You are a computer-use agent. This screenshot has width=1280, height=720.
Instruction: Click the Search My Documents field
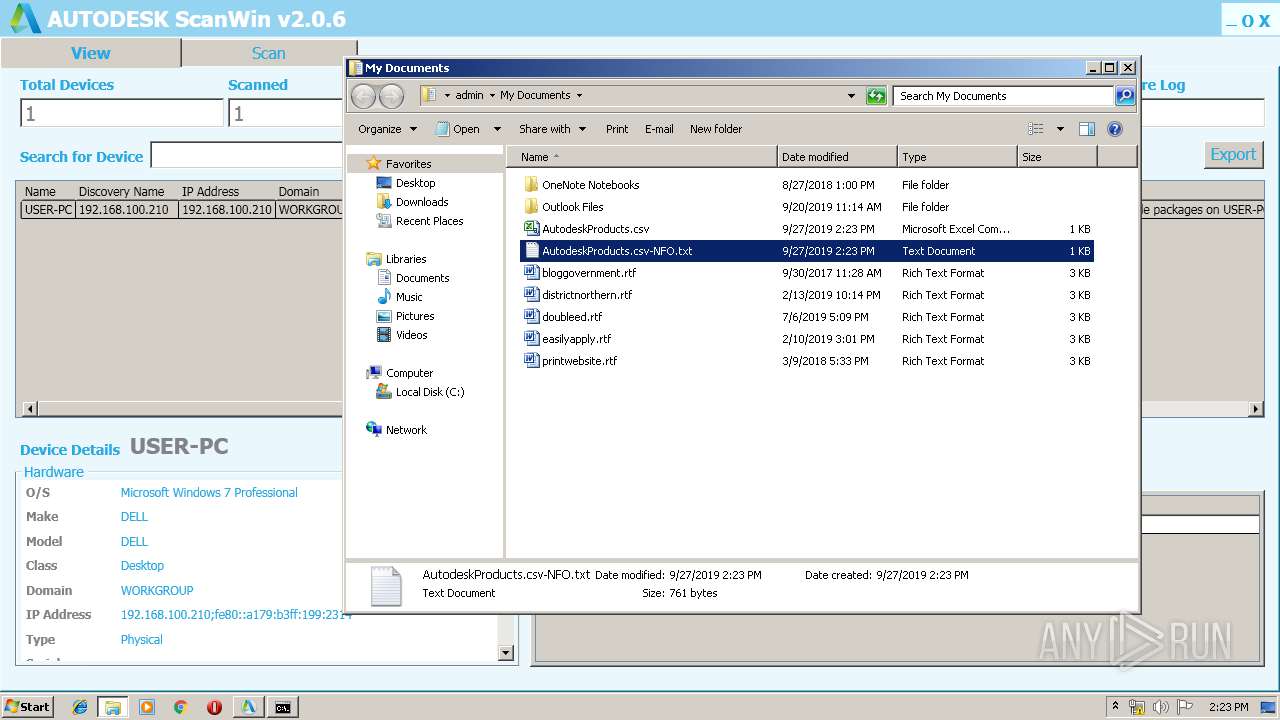click(x=1003, y=96)
